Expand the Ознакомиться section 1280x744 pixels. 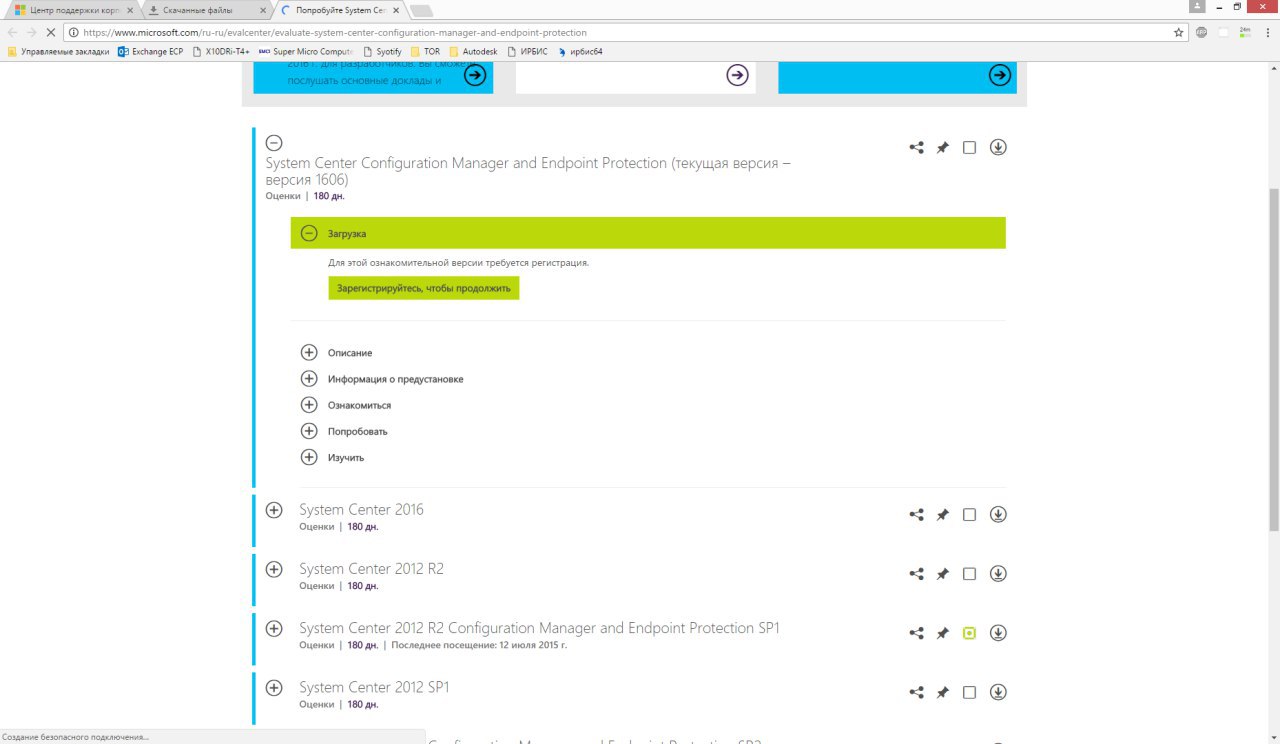[x=309, y=405]
